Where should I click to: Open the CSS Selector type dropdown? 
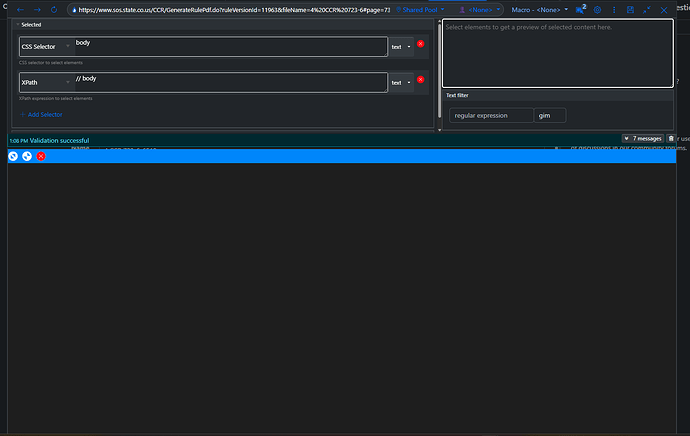click(44, 47)
